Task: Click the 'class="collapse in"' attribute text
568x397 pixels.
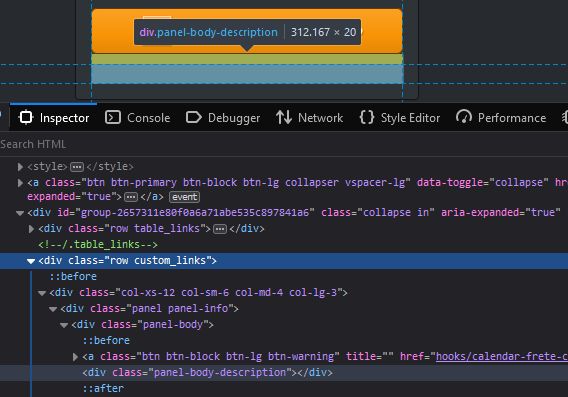Action: point(377,212)
